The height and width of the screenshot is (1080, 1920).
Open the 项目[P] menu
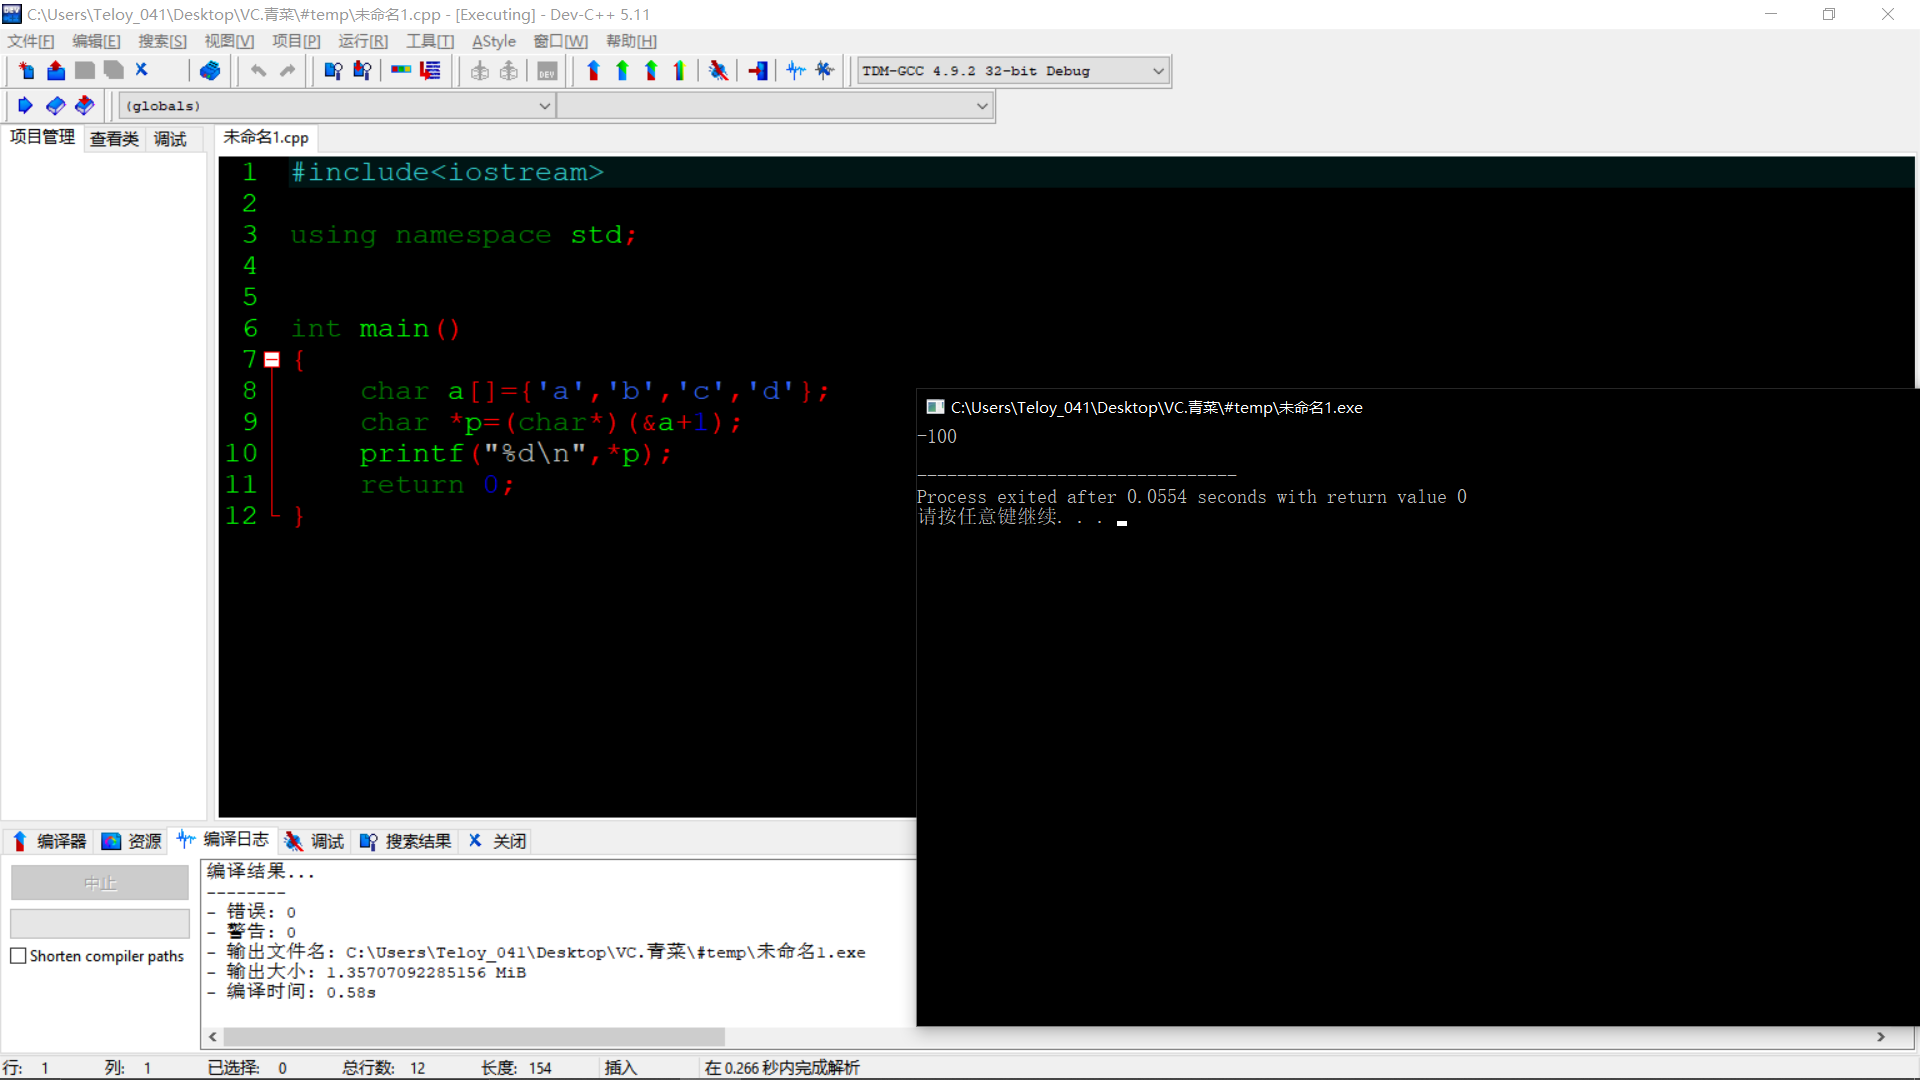coord(296,41)
